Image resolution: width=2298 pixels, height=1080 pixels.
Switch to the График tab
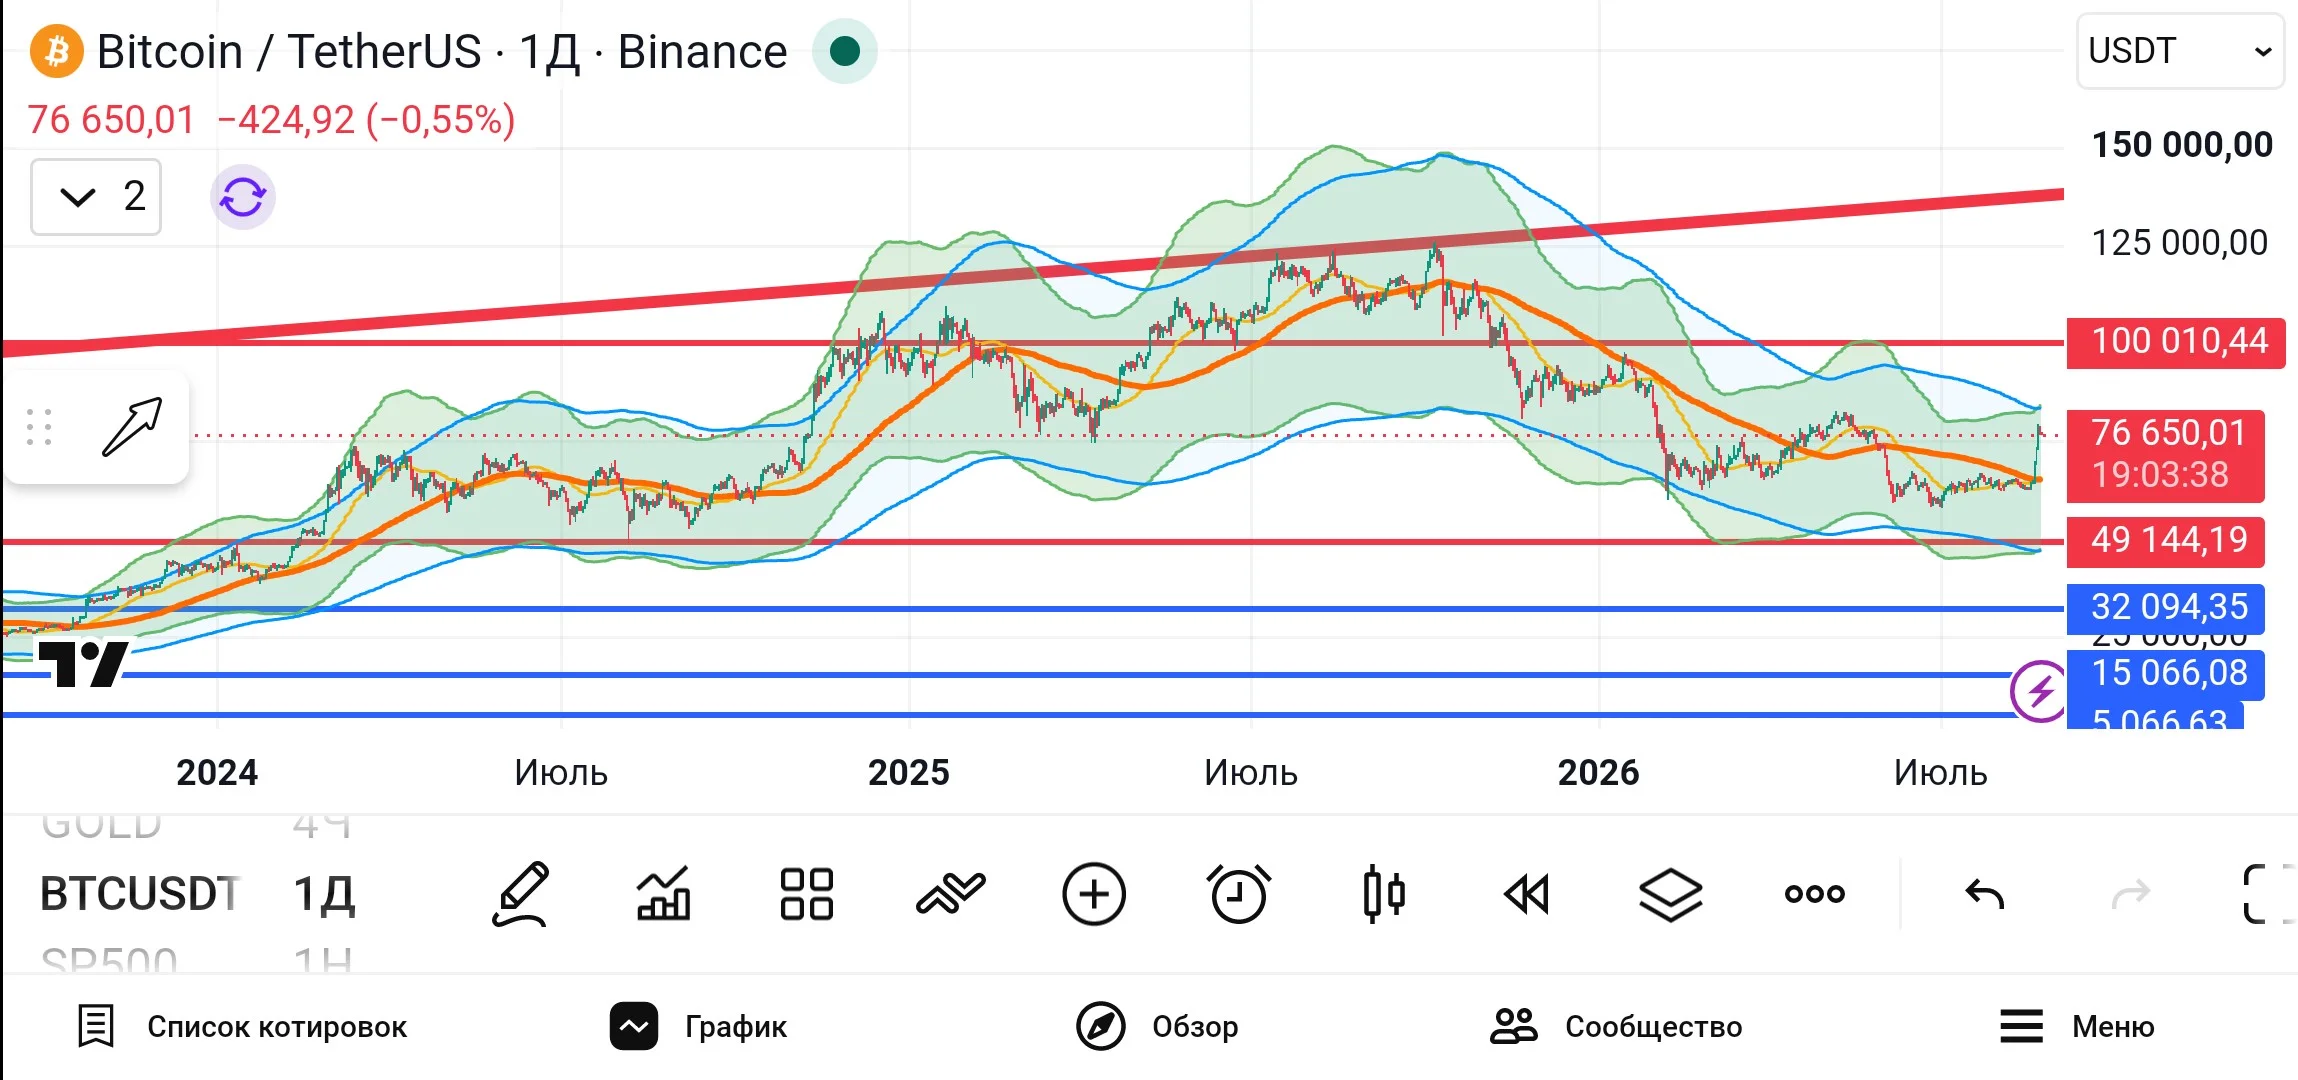tap(699, 1027)
